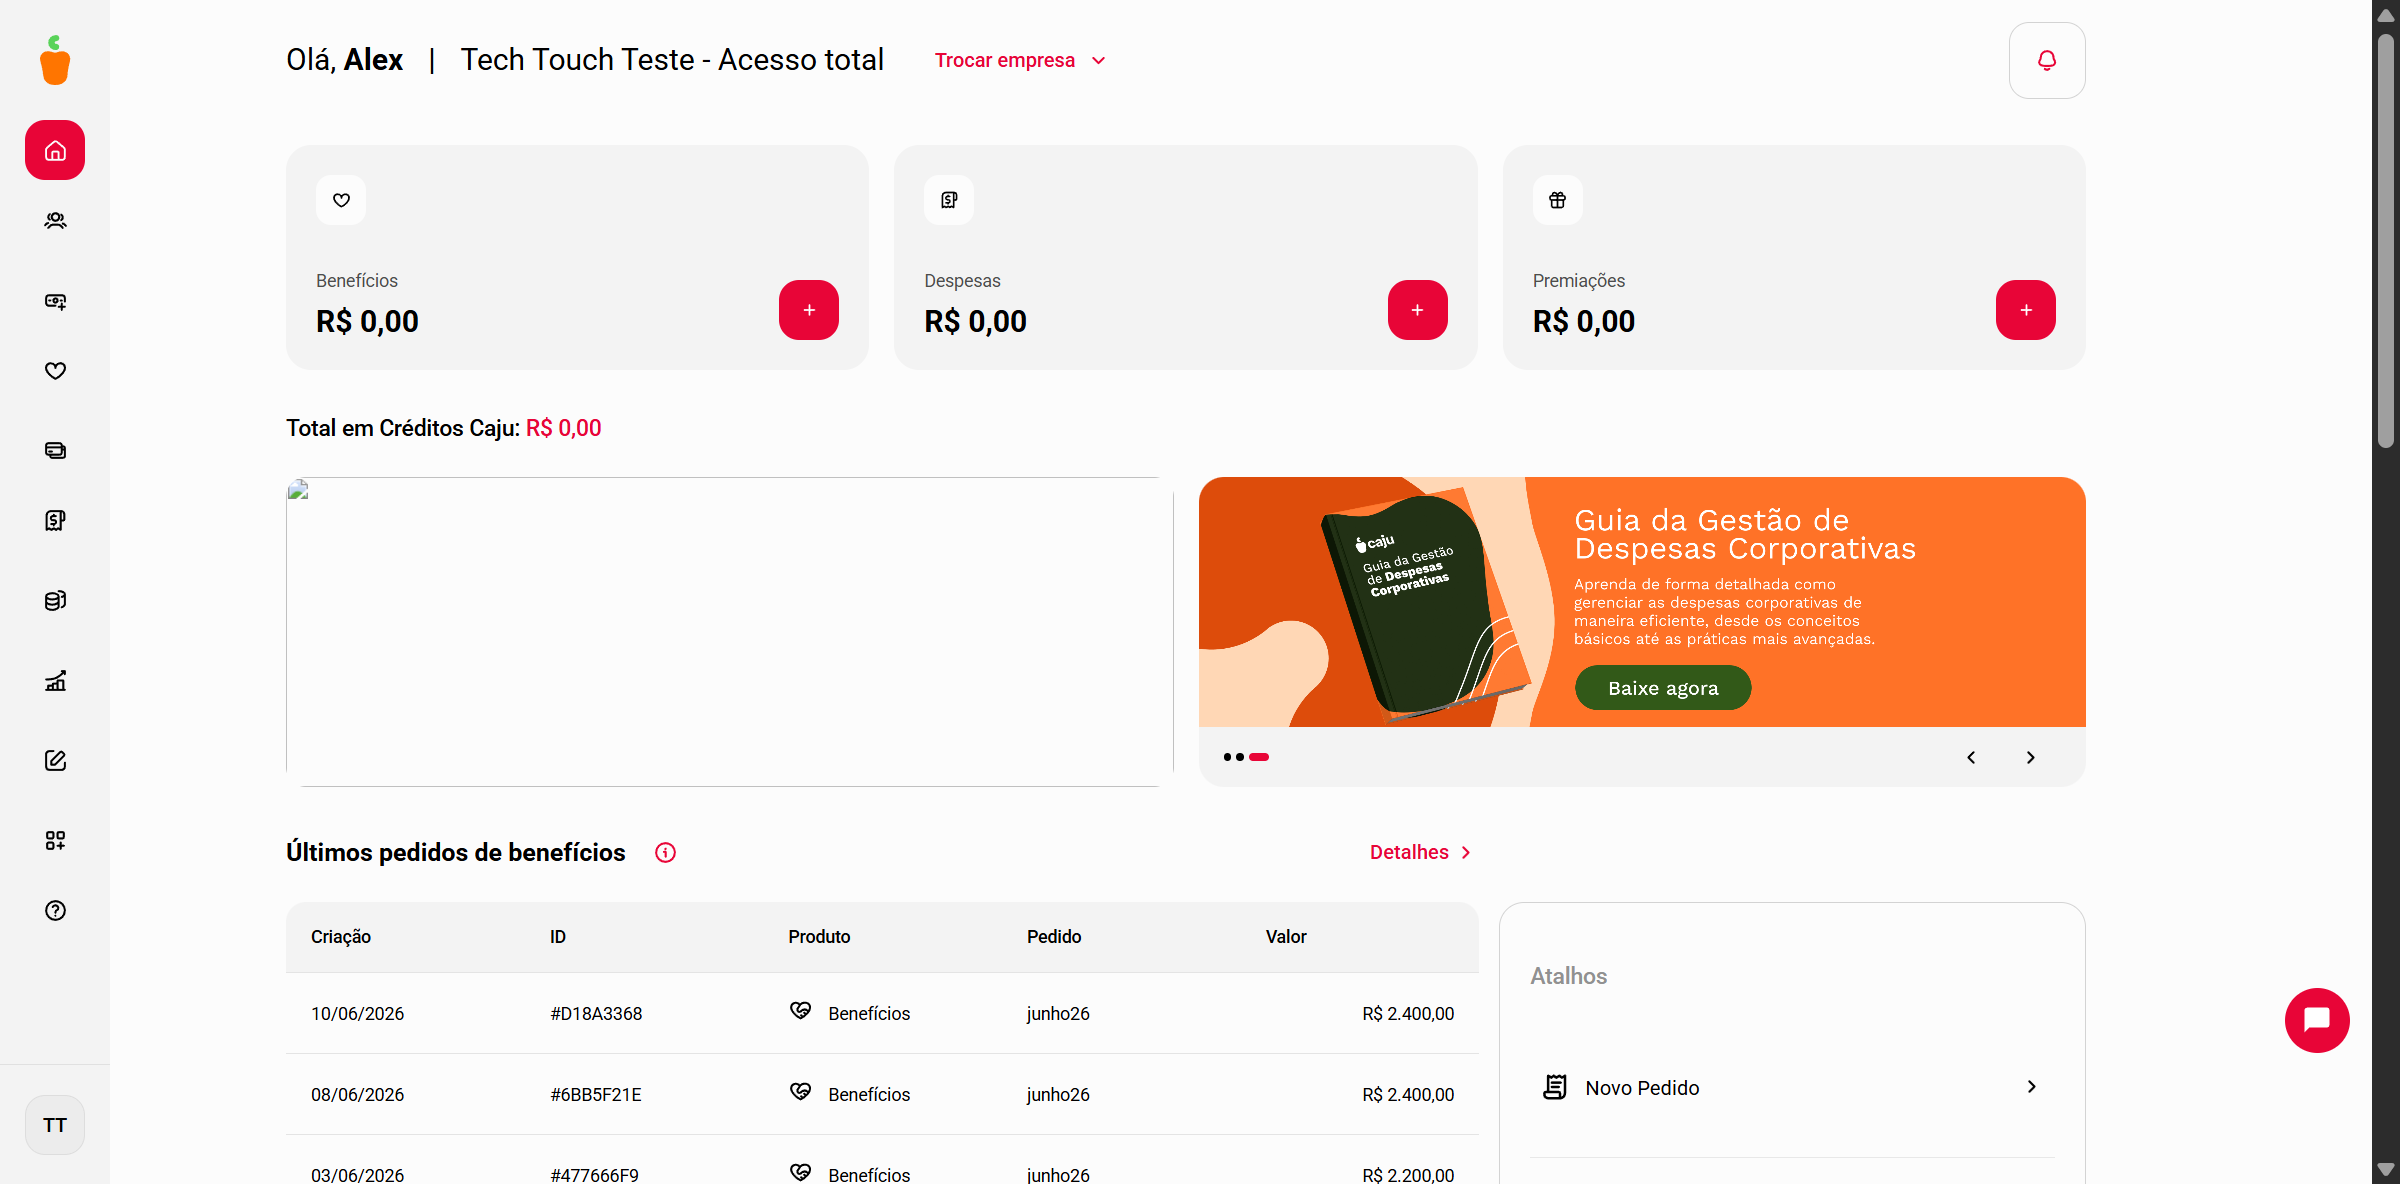
Task: Open the TT profile avatar
Action: (x=55, y=1125)
